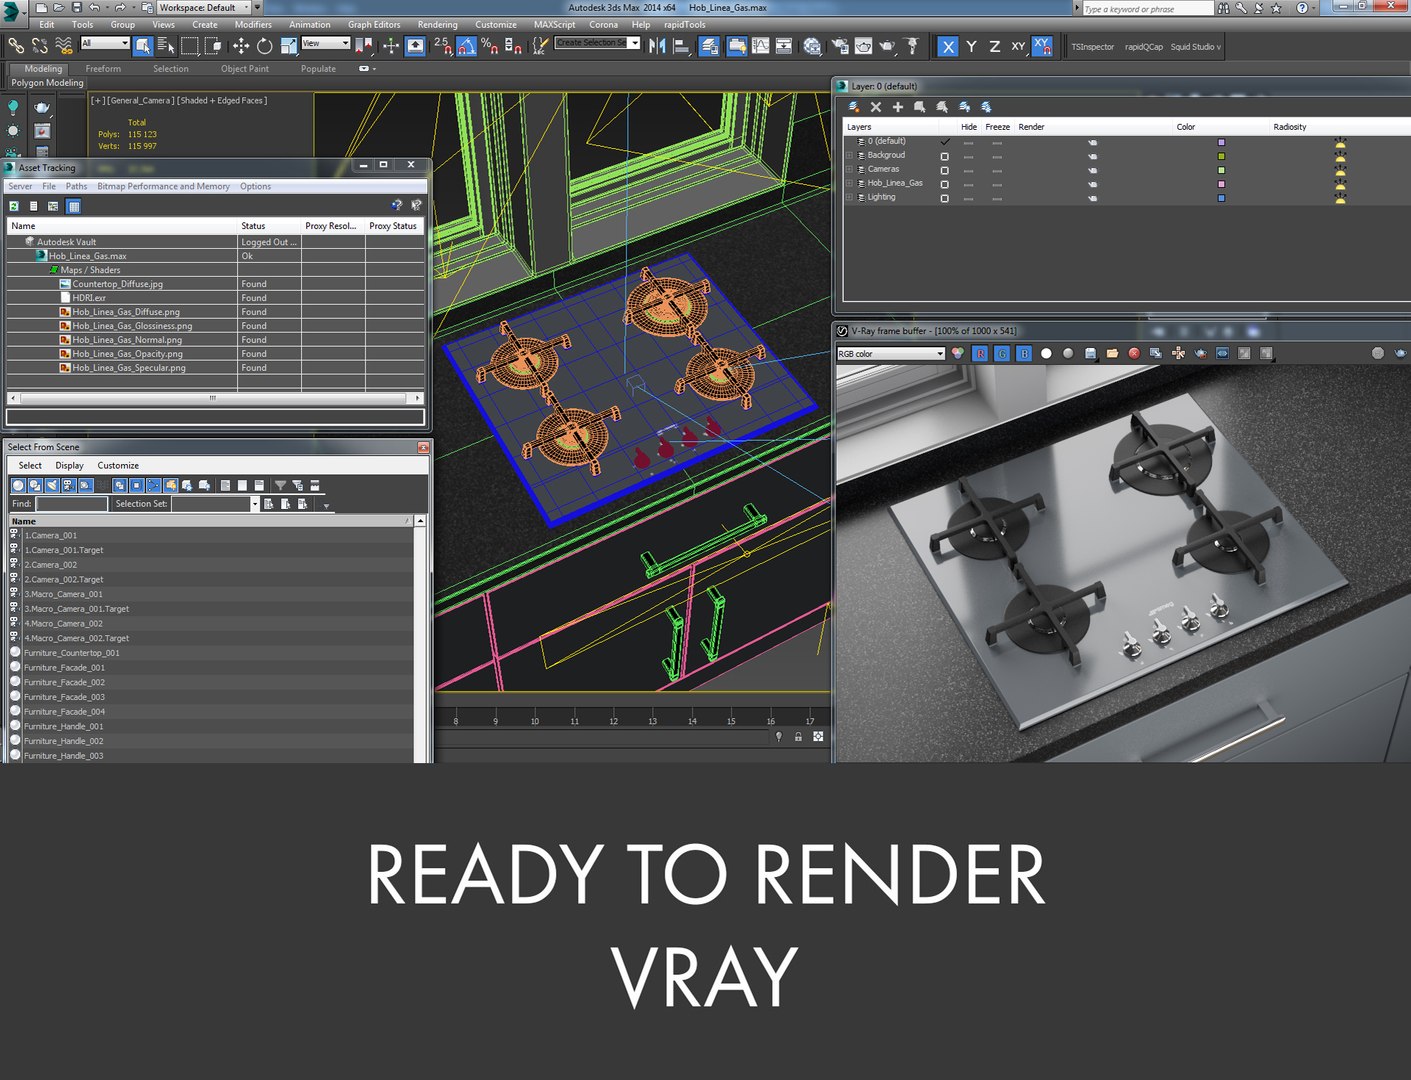Restrict to Z axis constraint
The width and height of the screenshot is (1411, 1080).
pos(994,46)
